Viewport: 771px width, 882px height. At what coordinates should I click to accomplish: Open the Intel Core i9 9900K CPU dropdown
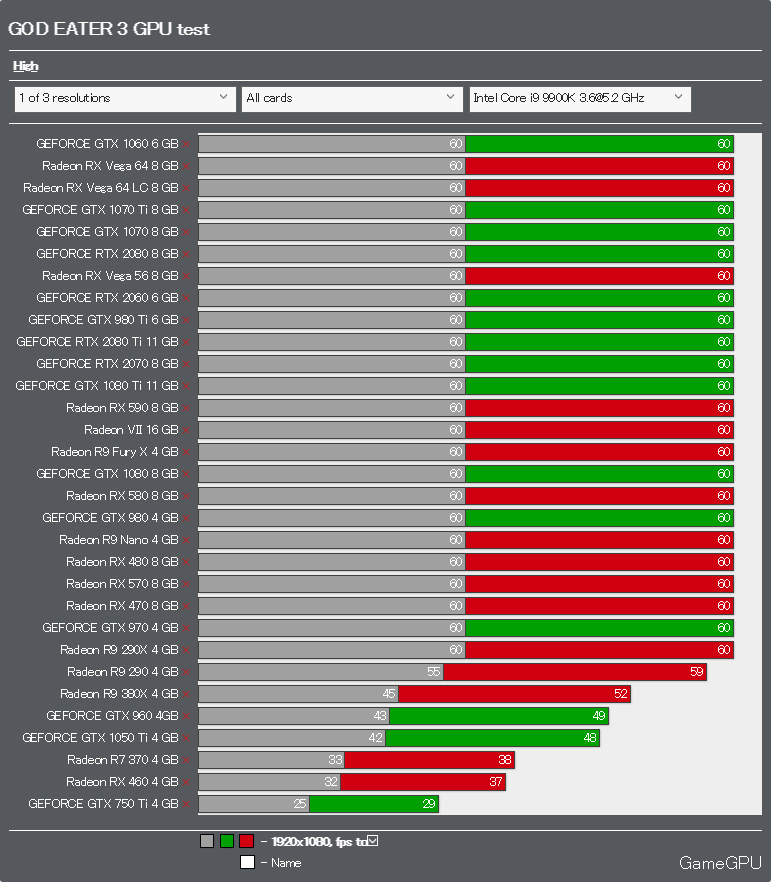(580, 98)
